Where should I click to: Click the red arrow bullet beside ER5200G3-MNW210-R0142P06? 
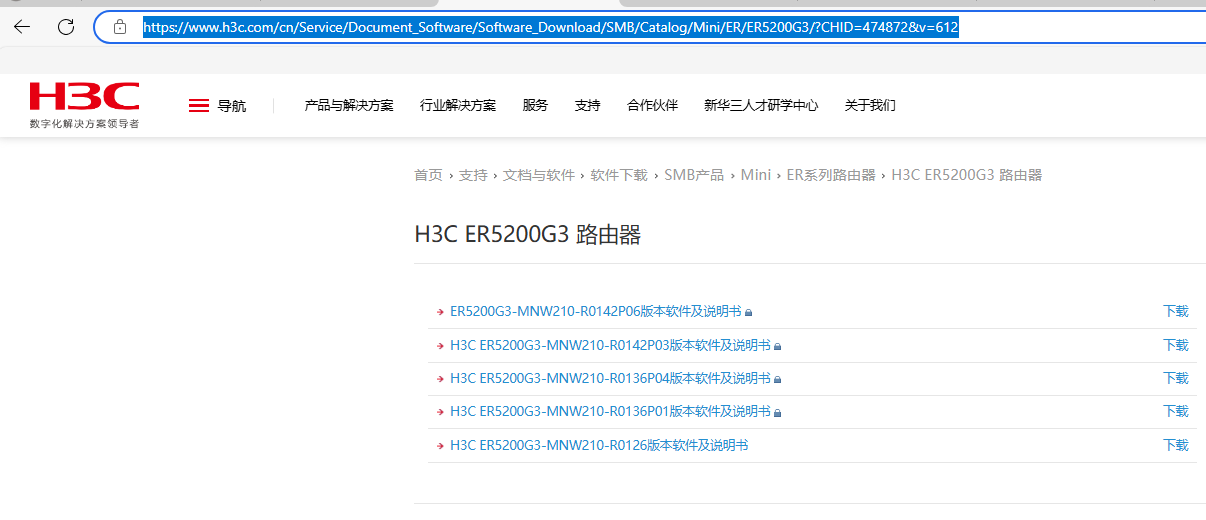(x=440, y=312)
